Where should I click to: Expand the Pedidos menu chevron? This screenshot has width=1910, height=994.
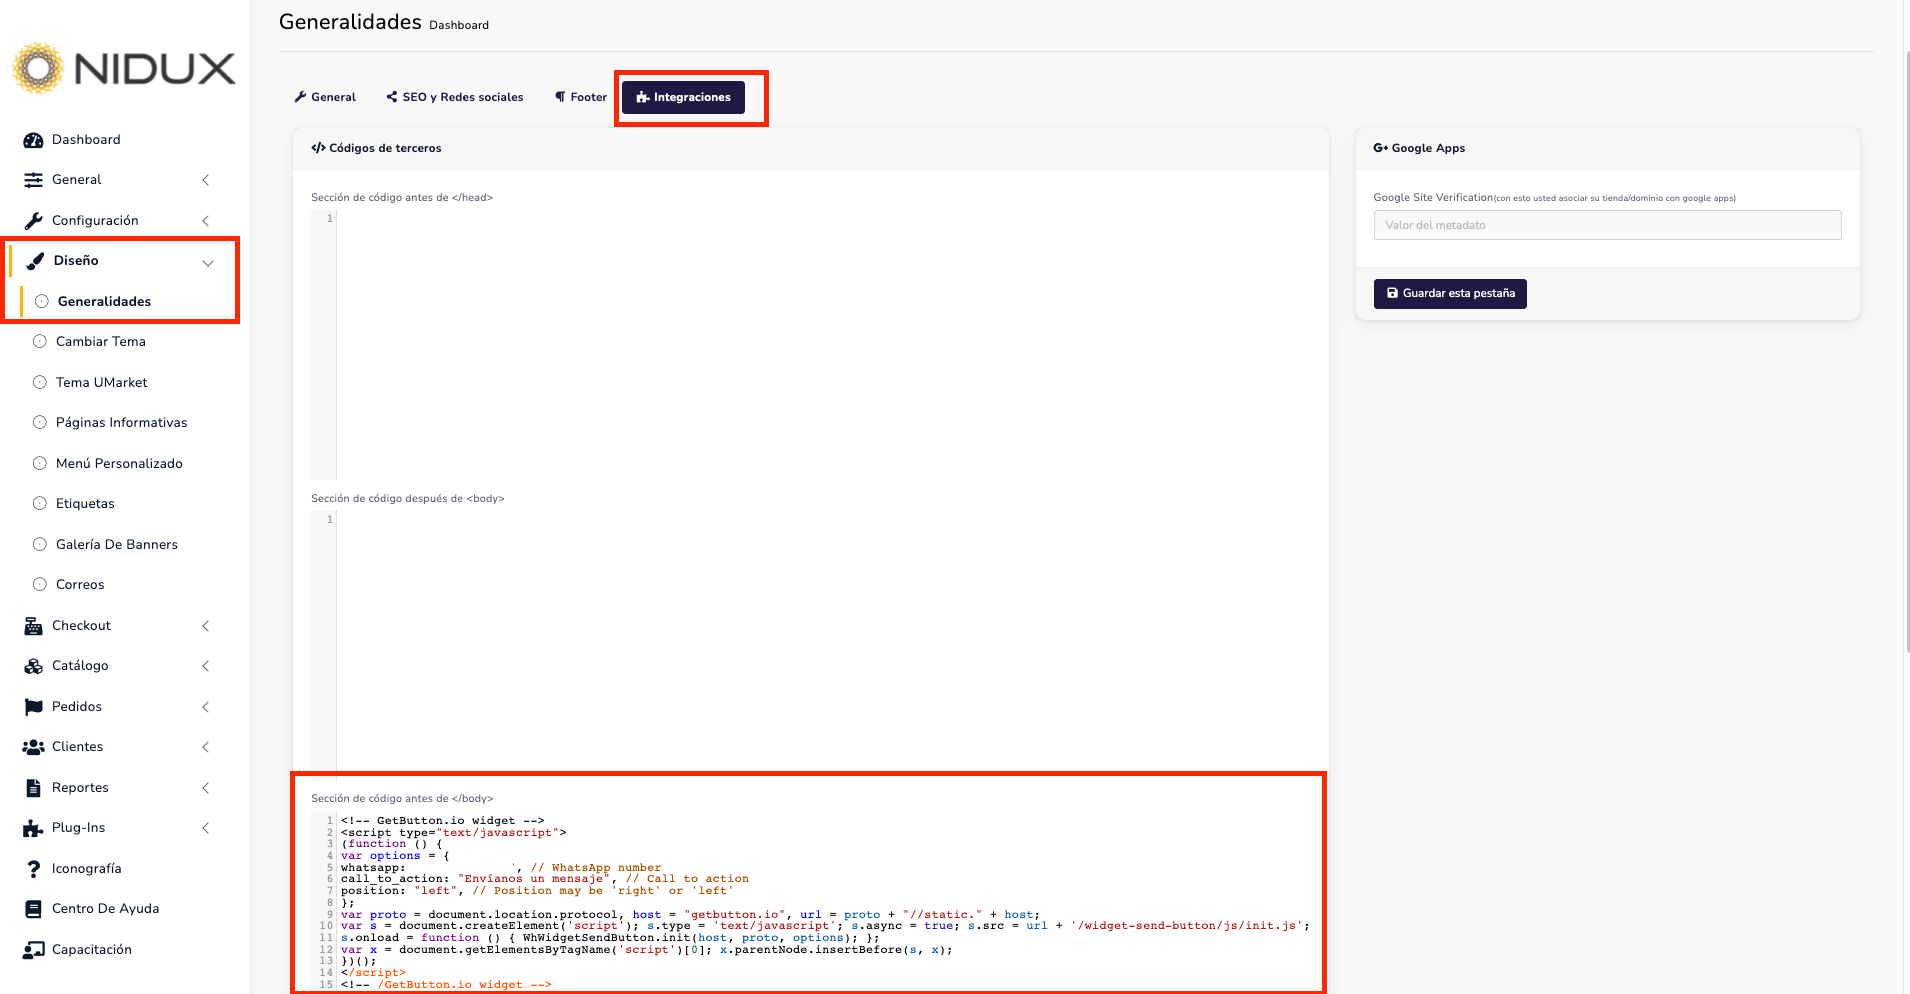206,707
